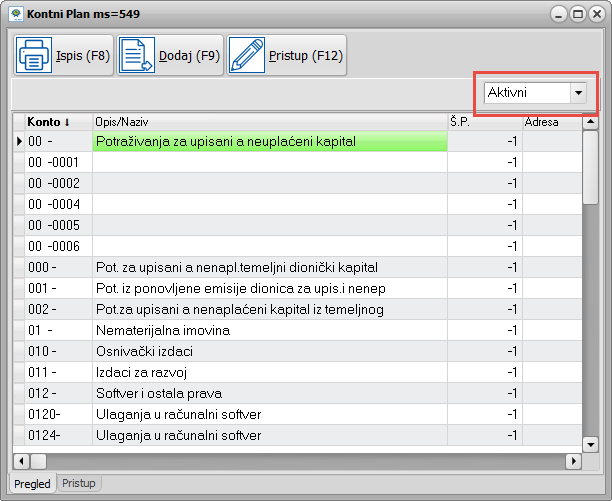
Task: Select the Izdaci za razvoj row
Action: pos(268,372)
